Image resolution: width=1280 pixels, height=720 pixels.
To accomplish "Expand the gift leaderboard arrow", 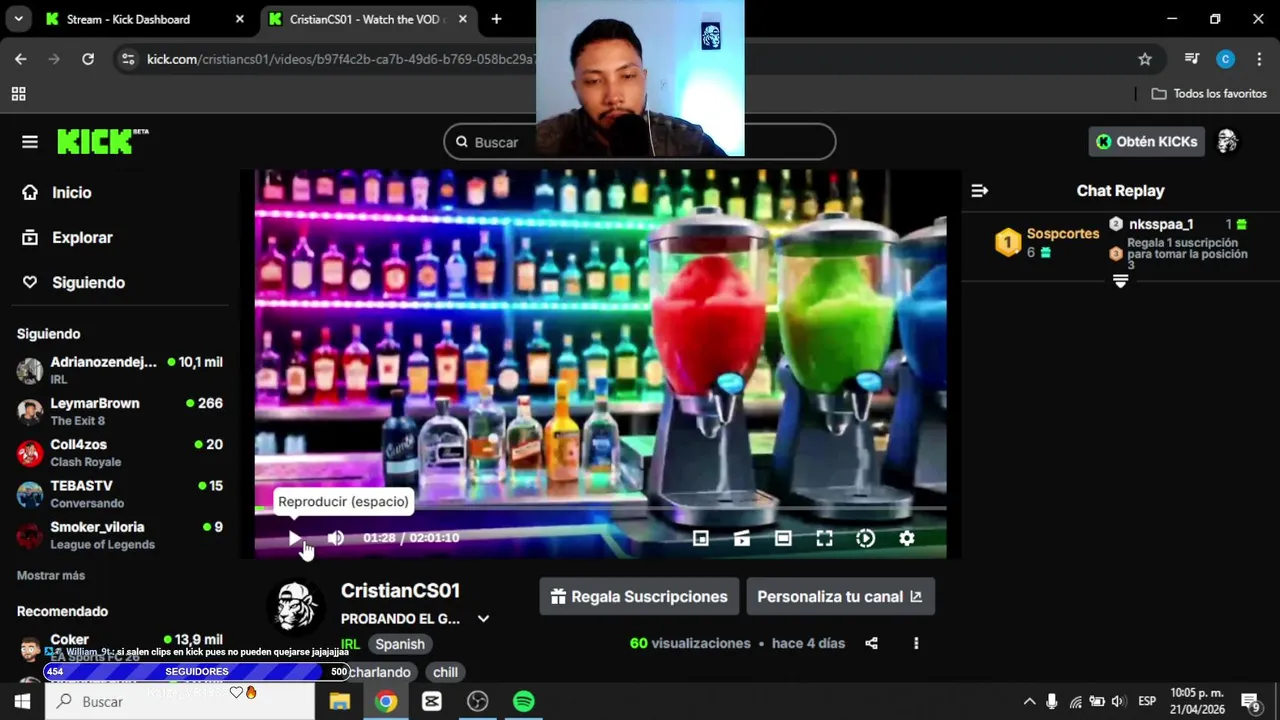I will point(1120,282).
